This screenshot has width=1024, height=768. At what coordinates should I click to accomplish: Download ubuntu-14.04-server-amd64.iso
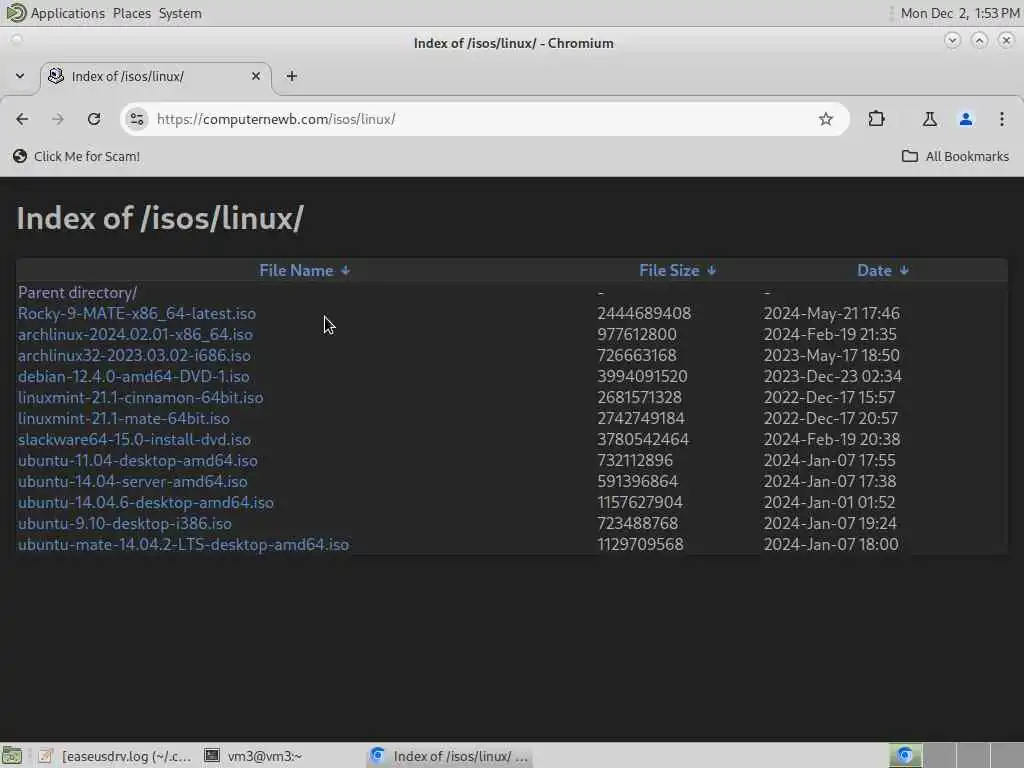pyautogui.click(x=133, y=481)
